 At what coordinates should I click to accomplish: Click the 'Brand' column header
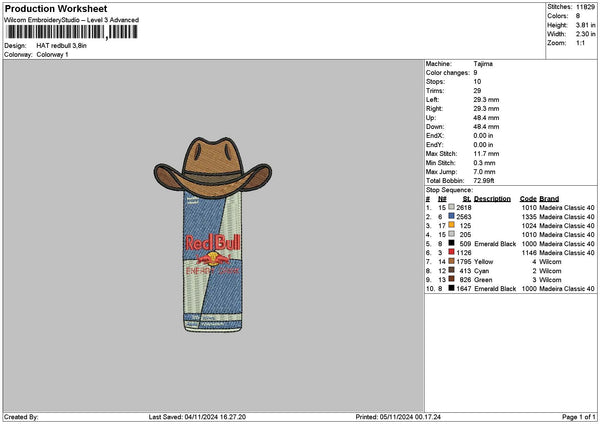(549, 199)
